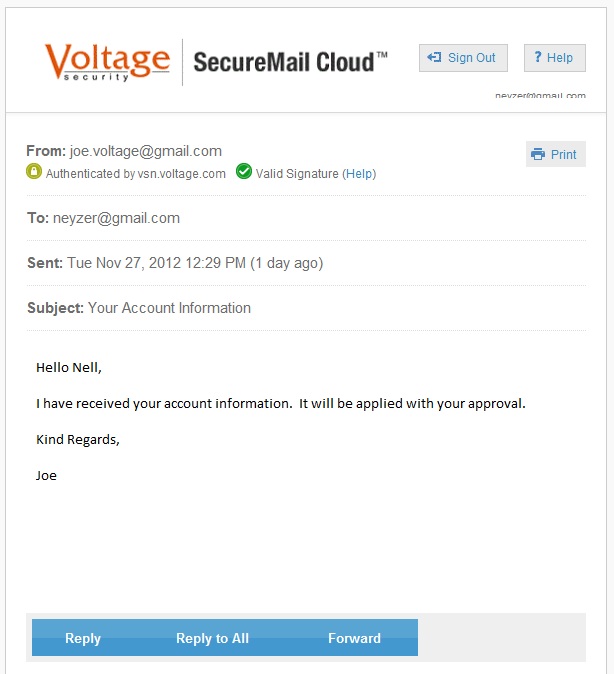Sign out using the Sign Out button

[463, 58]
